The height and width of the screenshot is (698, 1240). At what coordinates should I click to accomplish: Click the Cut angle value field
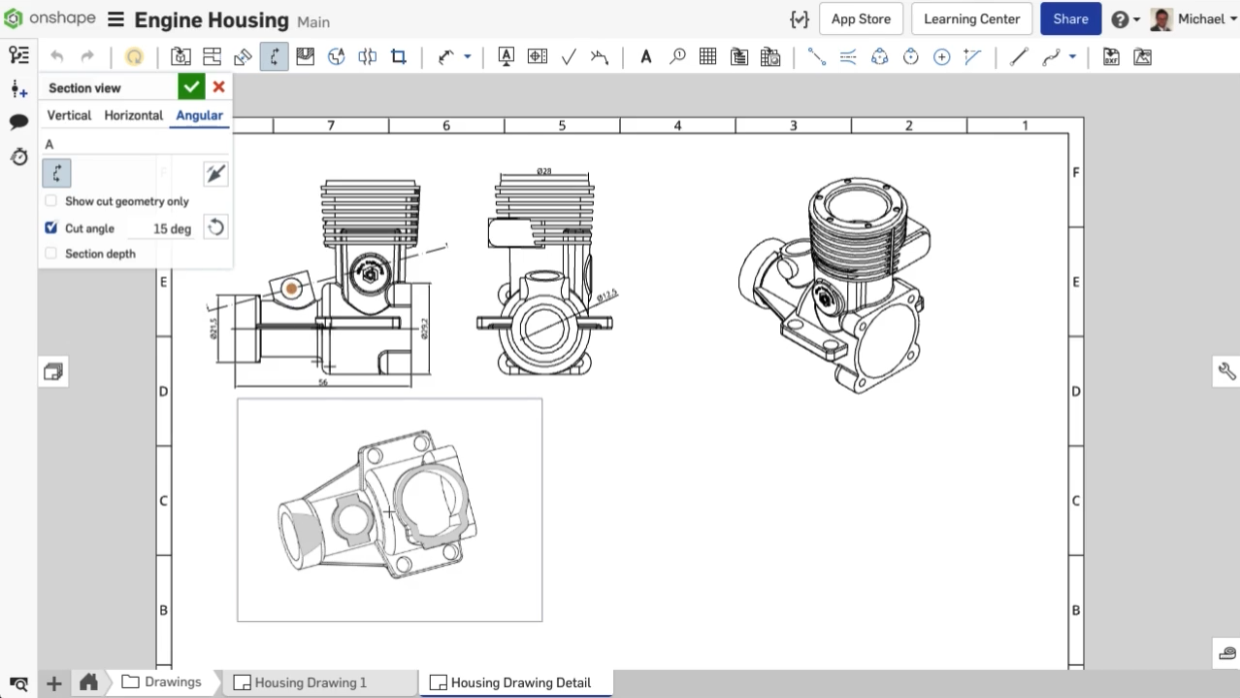tap(164, 229)
